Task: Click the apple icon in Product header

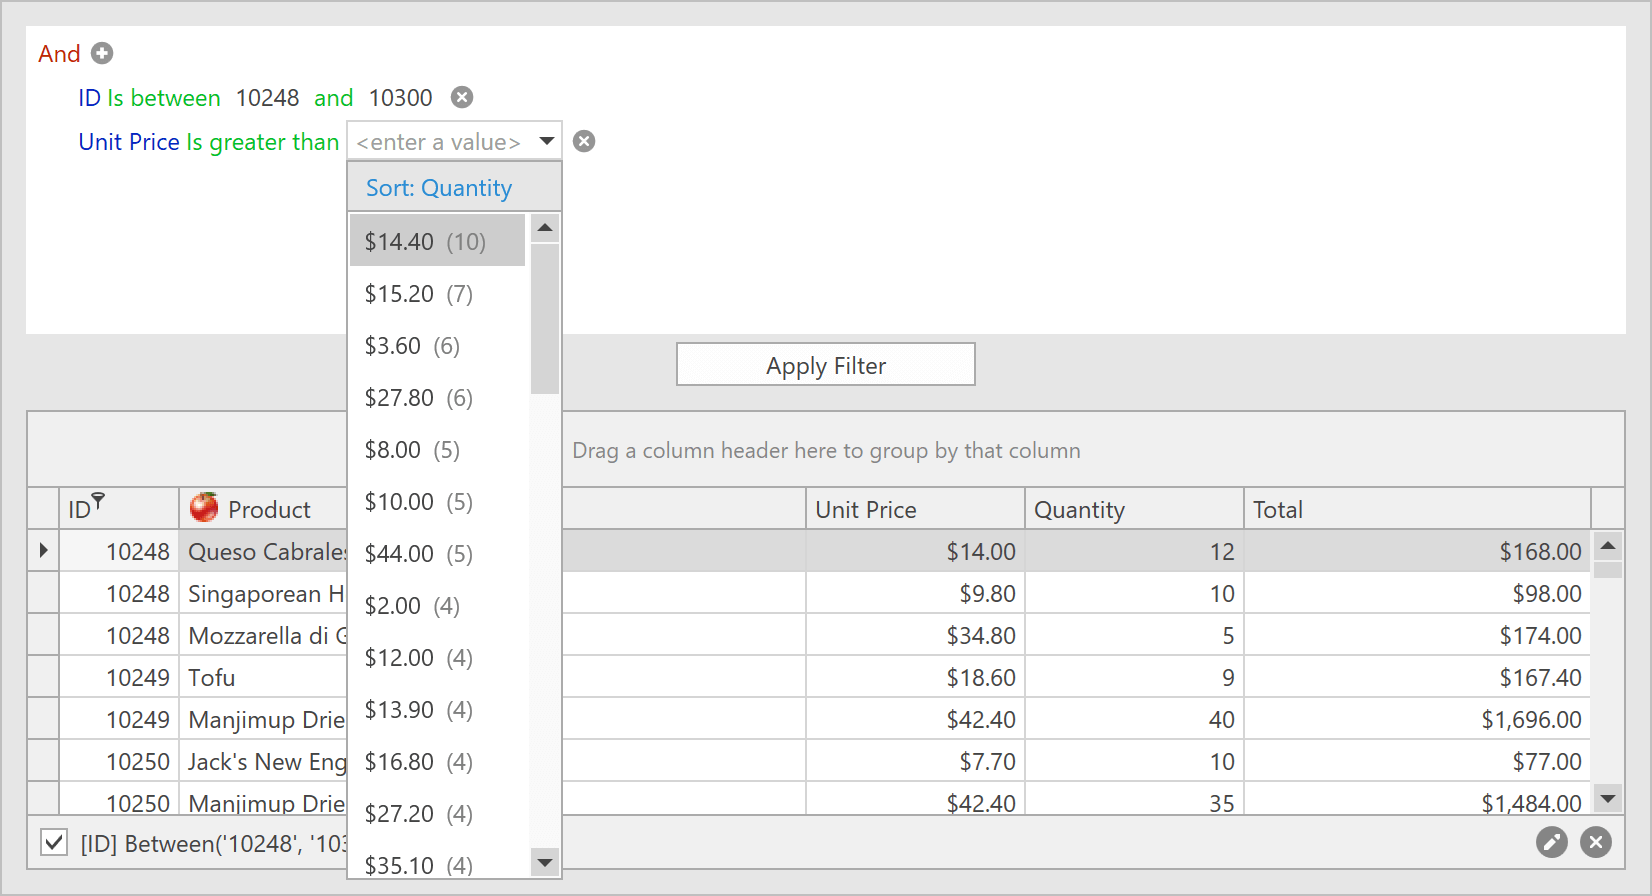Action: pos(204,508)
